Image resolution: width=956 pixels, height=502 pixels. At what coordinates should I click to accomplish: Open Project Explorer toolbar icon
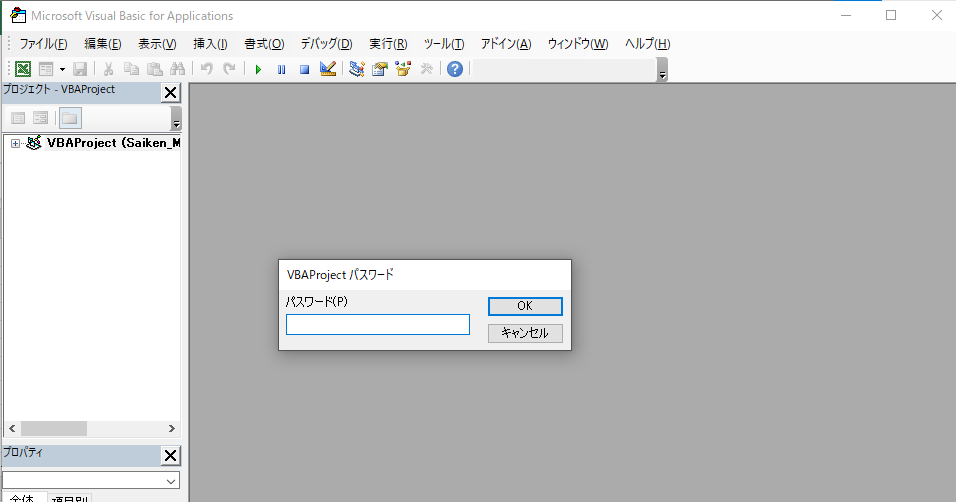[357, 69]
